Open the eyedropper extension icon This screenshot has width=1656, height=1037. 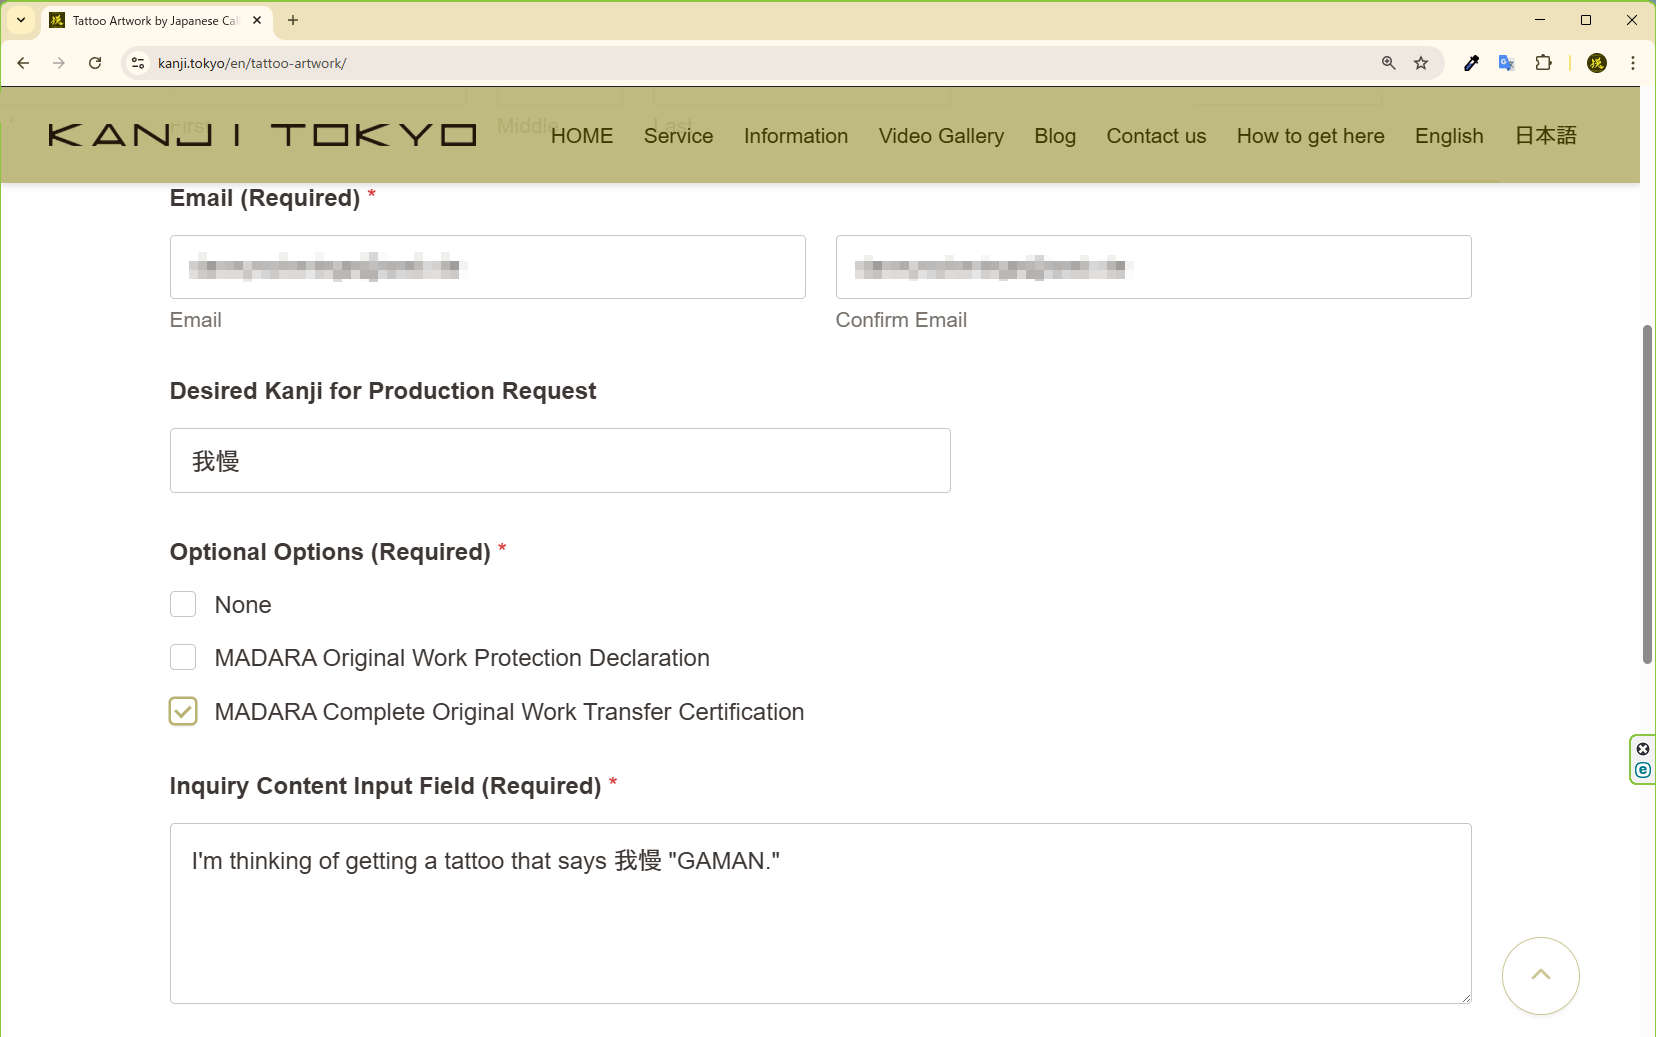(x=1470, y=62)
